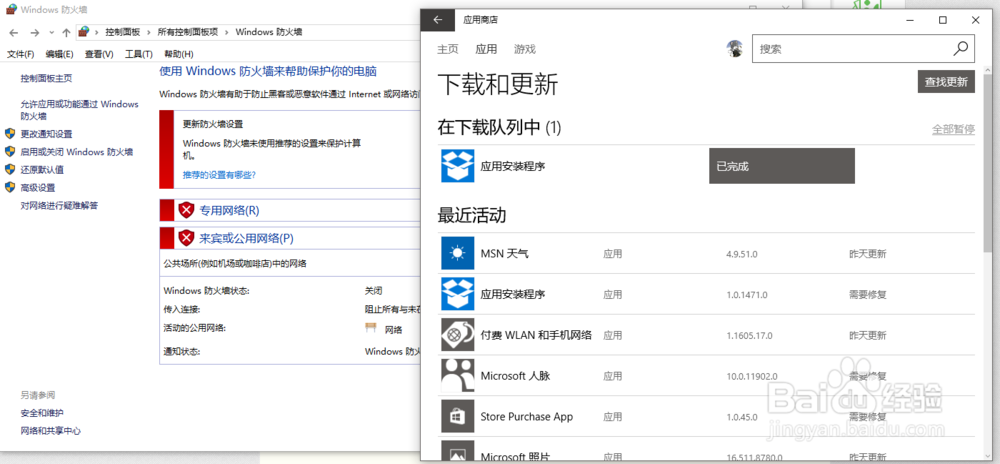Image resolution: width=1000 pixels, height=464 pixels.
Task: Click the shield icon beside 更改通知设置
Action: (x=10, y=134)
